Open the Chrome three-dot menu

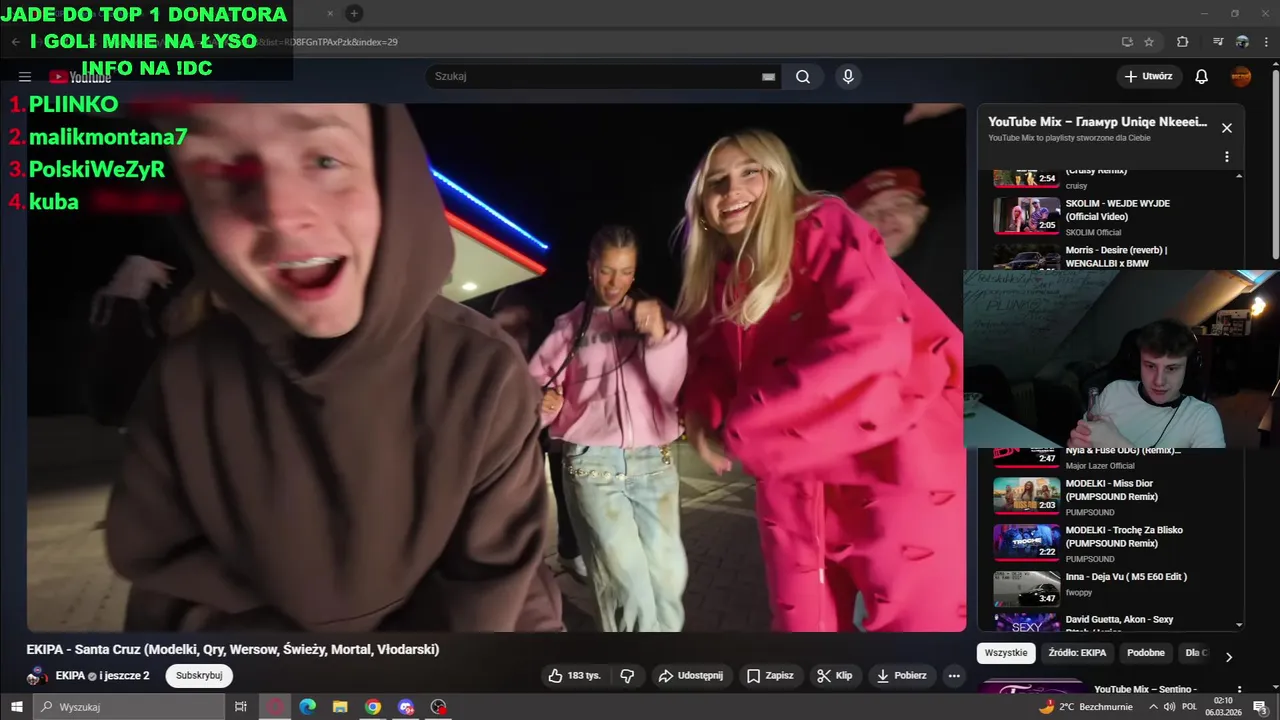click(x=1265, y=42)
